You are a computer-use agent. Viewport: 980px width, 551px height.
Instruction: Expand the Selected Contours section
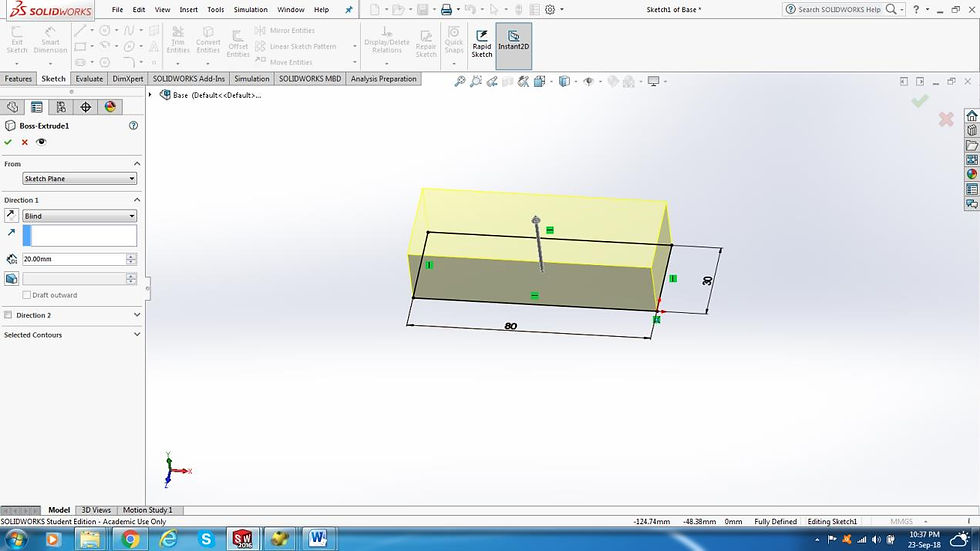click(137, 335)
